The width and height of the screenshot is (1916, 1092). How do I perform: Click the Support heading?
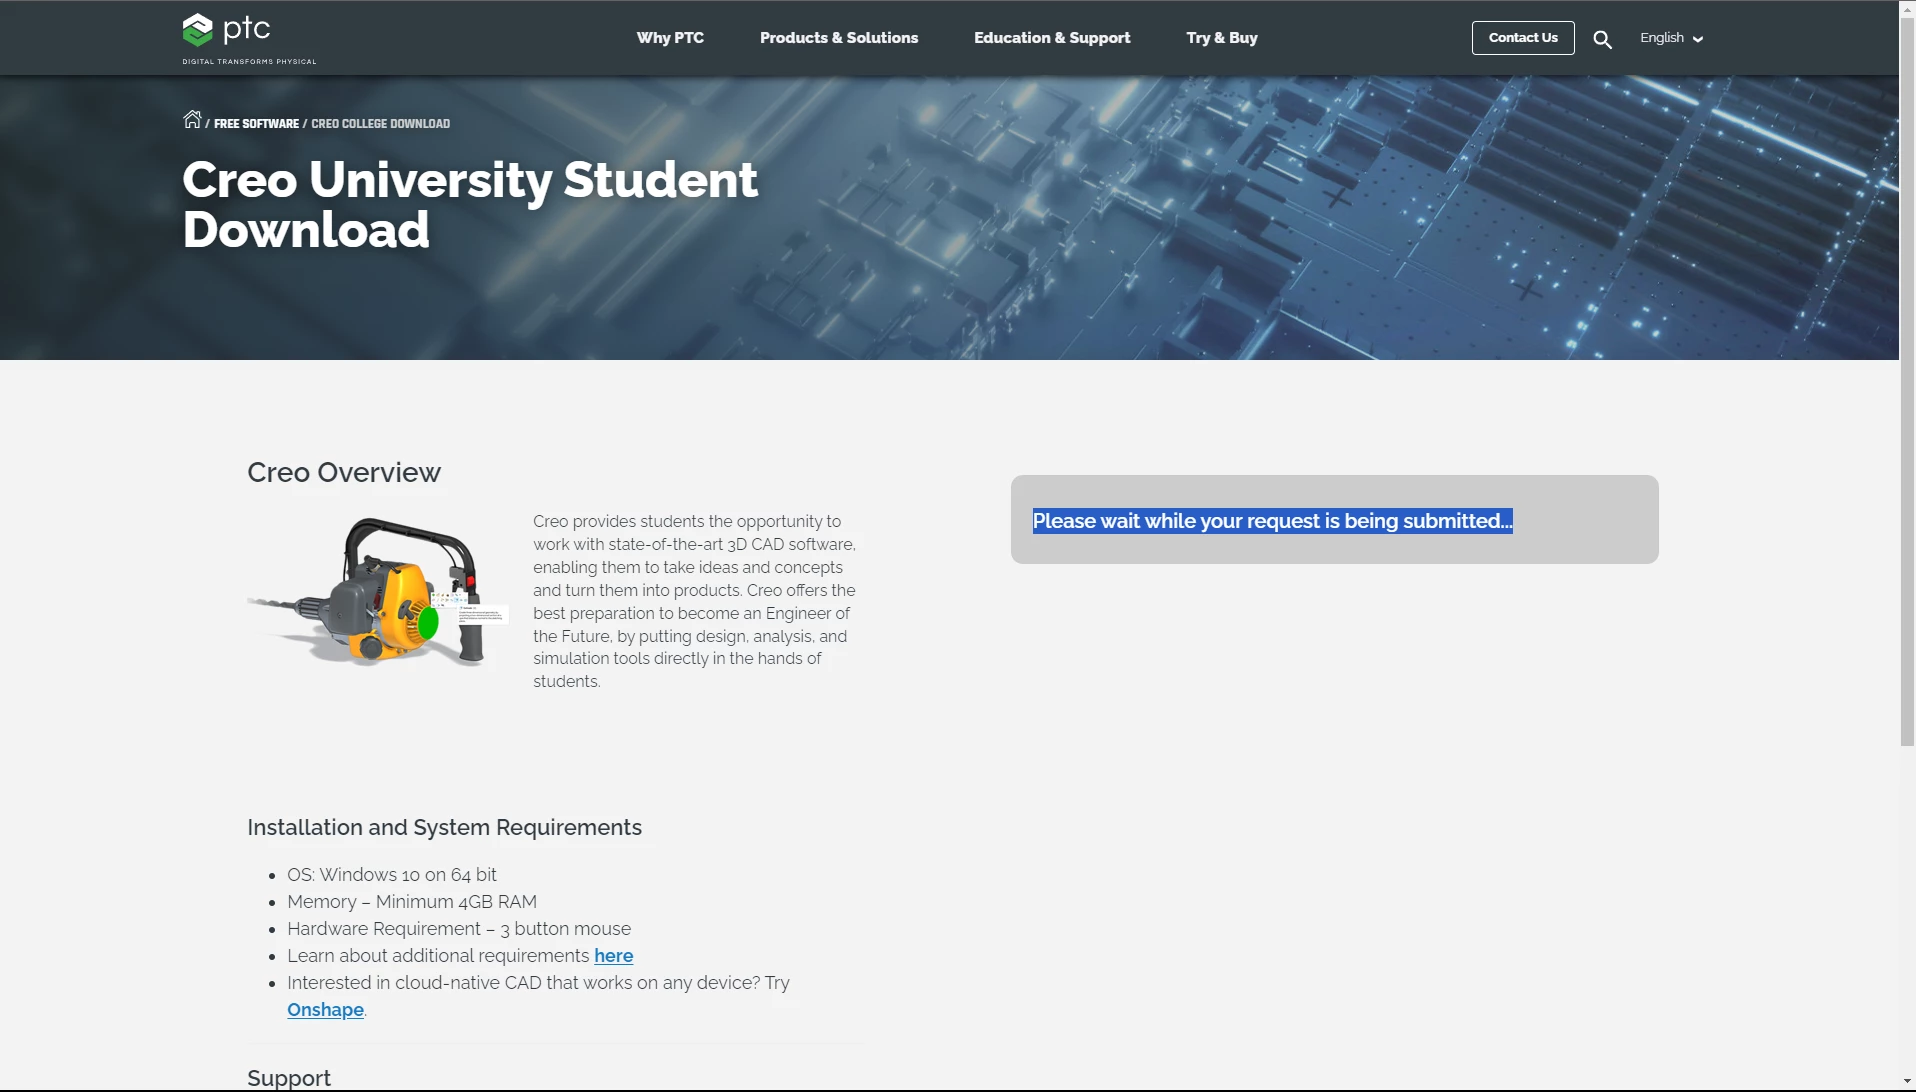point(289,1078)
